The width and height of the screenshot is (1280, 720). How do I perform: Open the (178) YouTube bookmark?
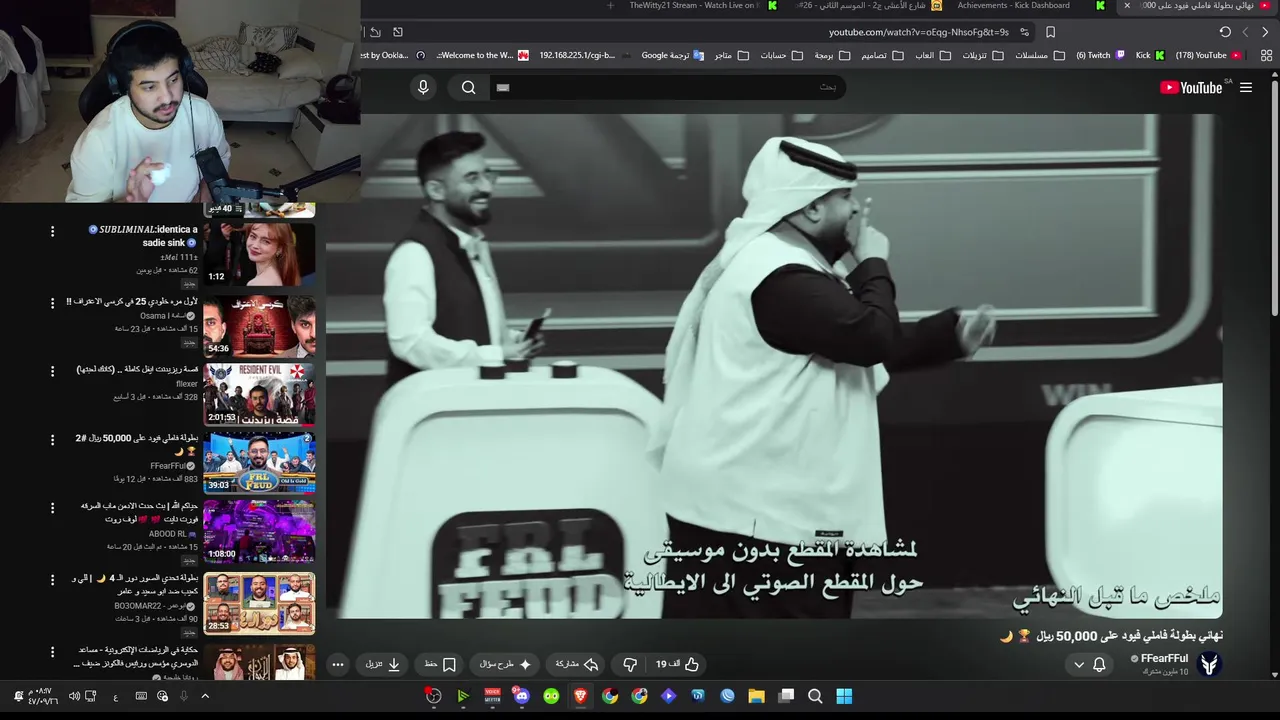1209,55
